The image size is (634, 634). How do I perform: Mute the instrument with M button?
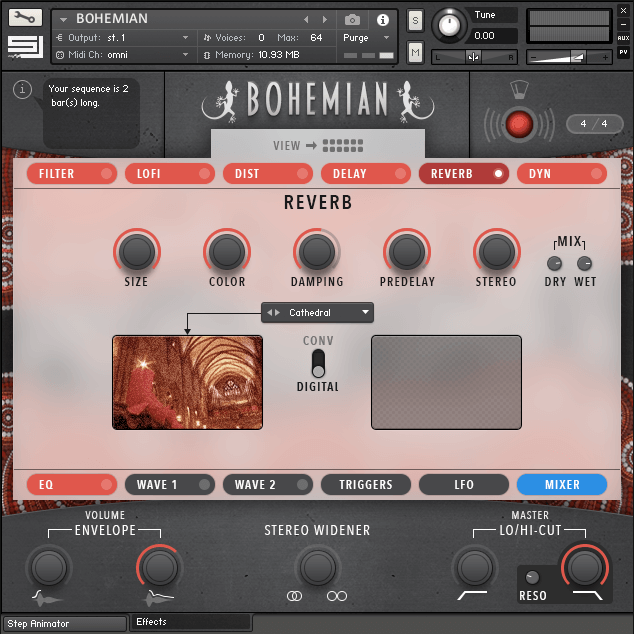(415, 51)
